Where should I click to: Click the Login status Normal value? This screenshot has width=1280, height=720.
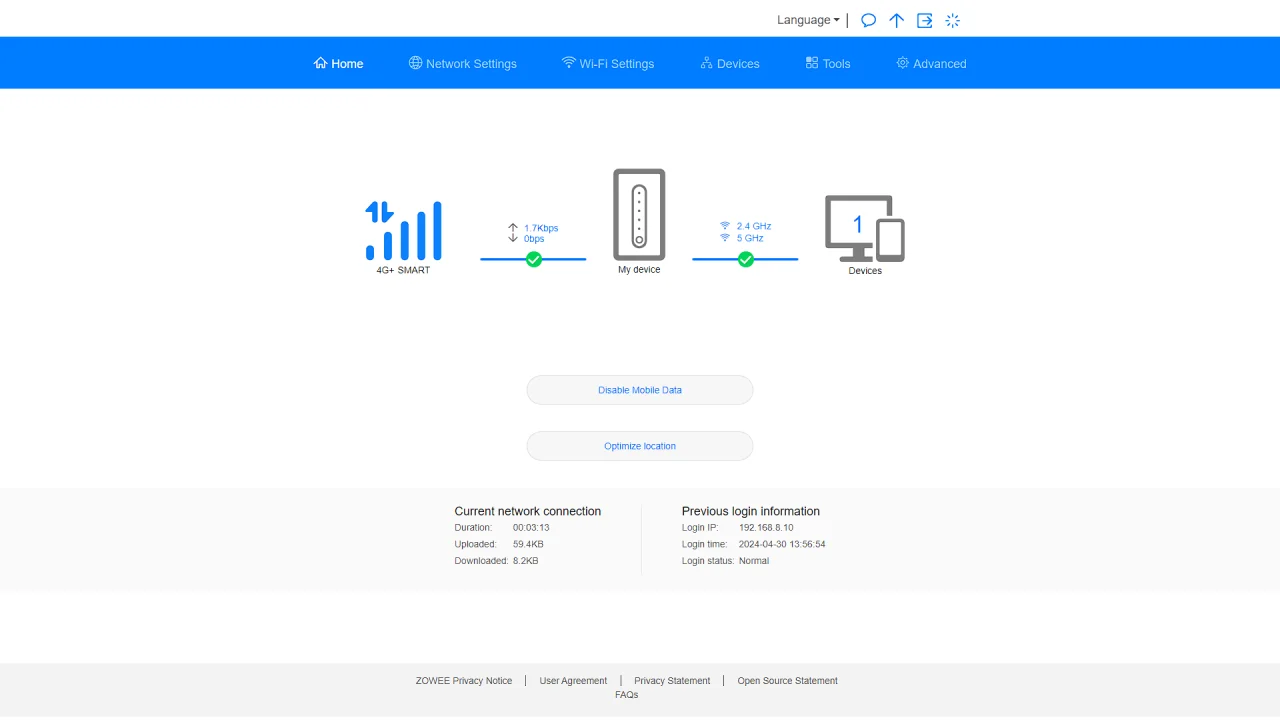click(754, 561)
